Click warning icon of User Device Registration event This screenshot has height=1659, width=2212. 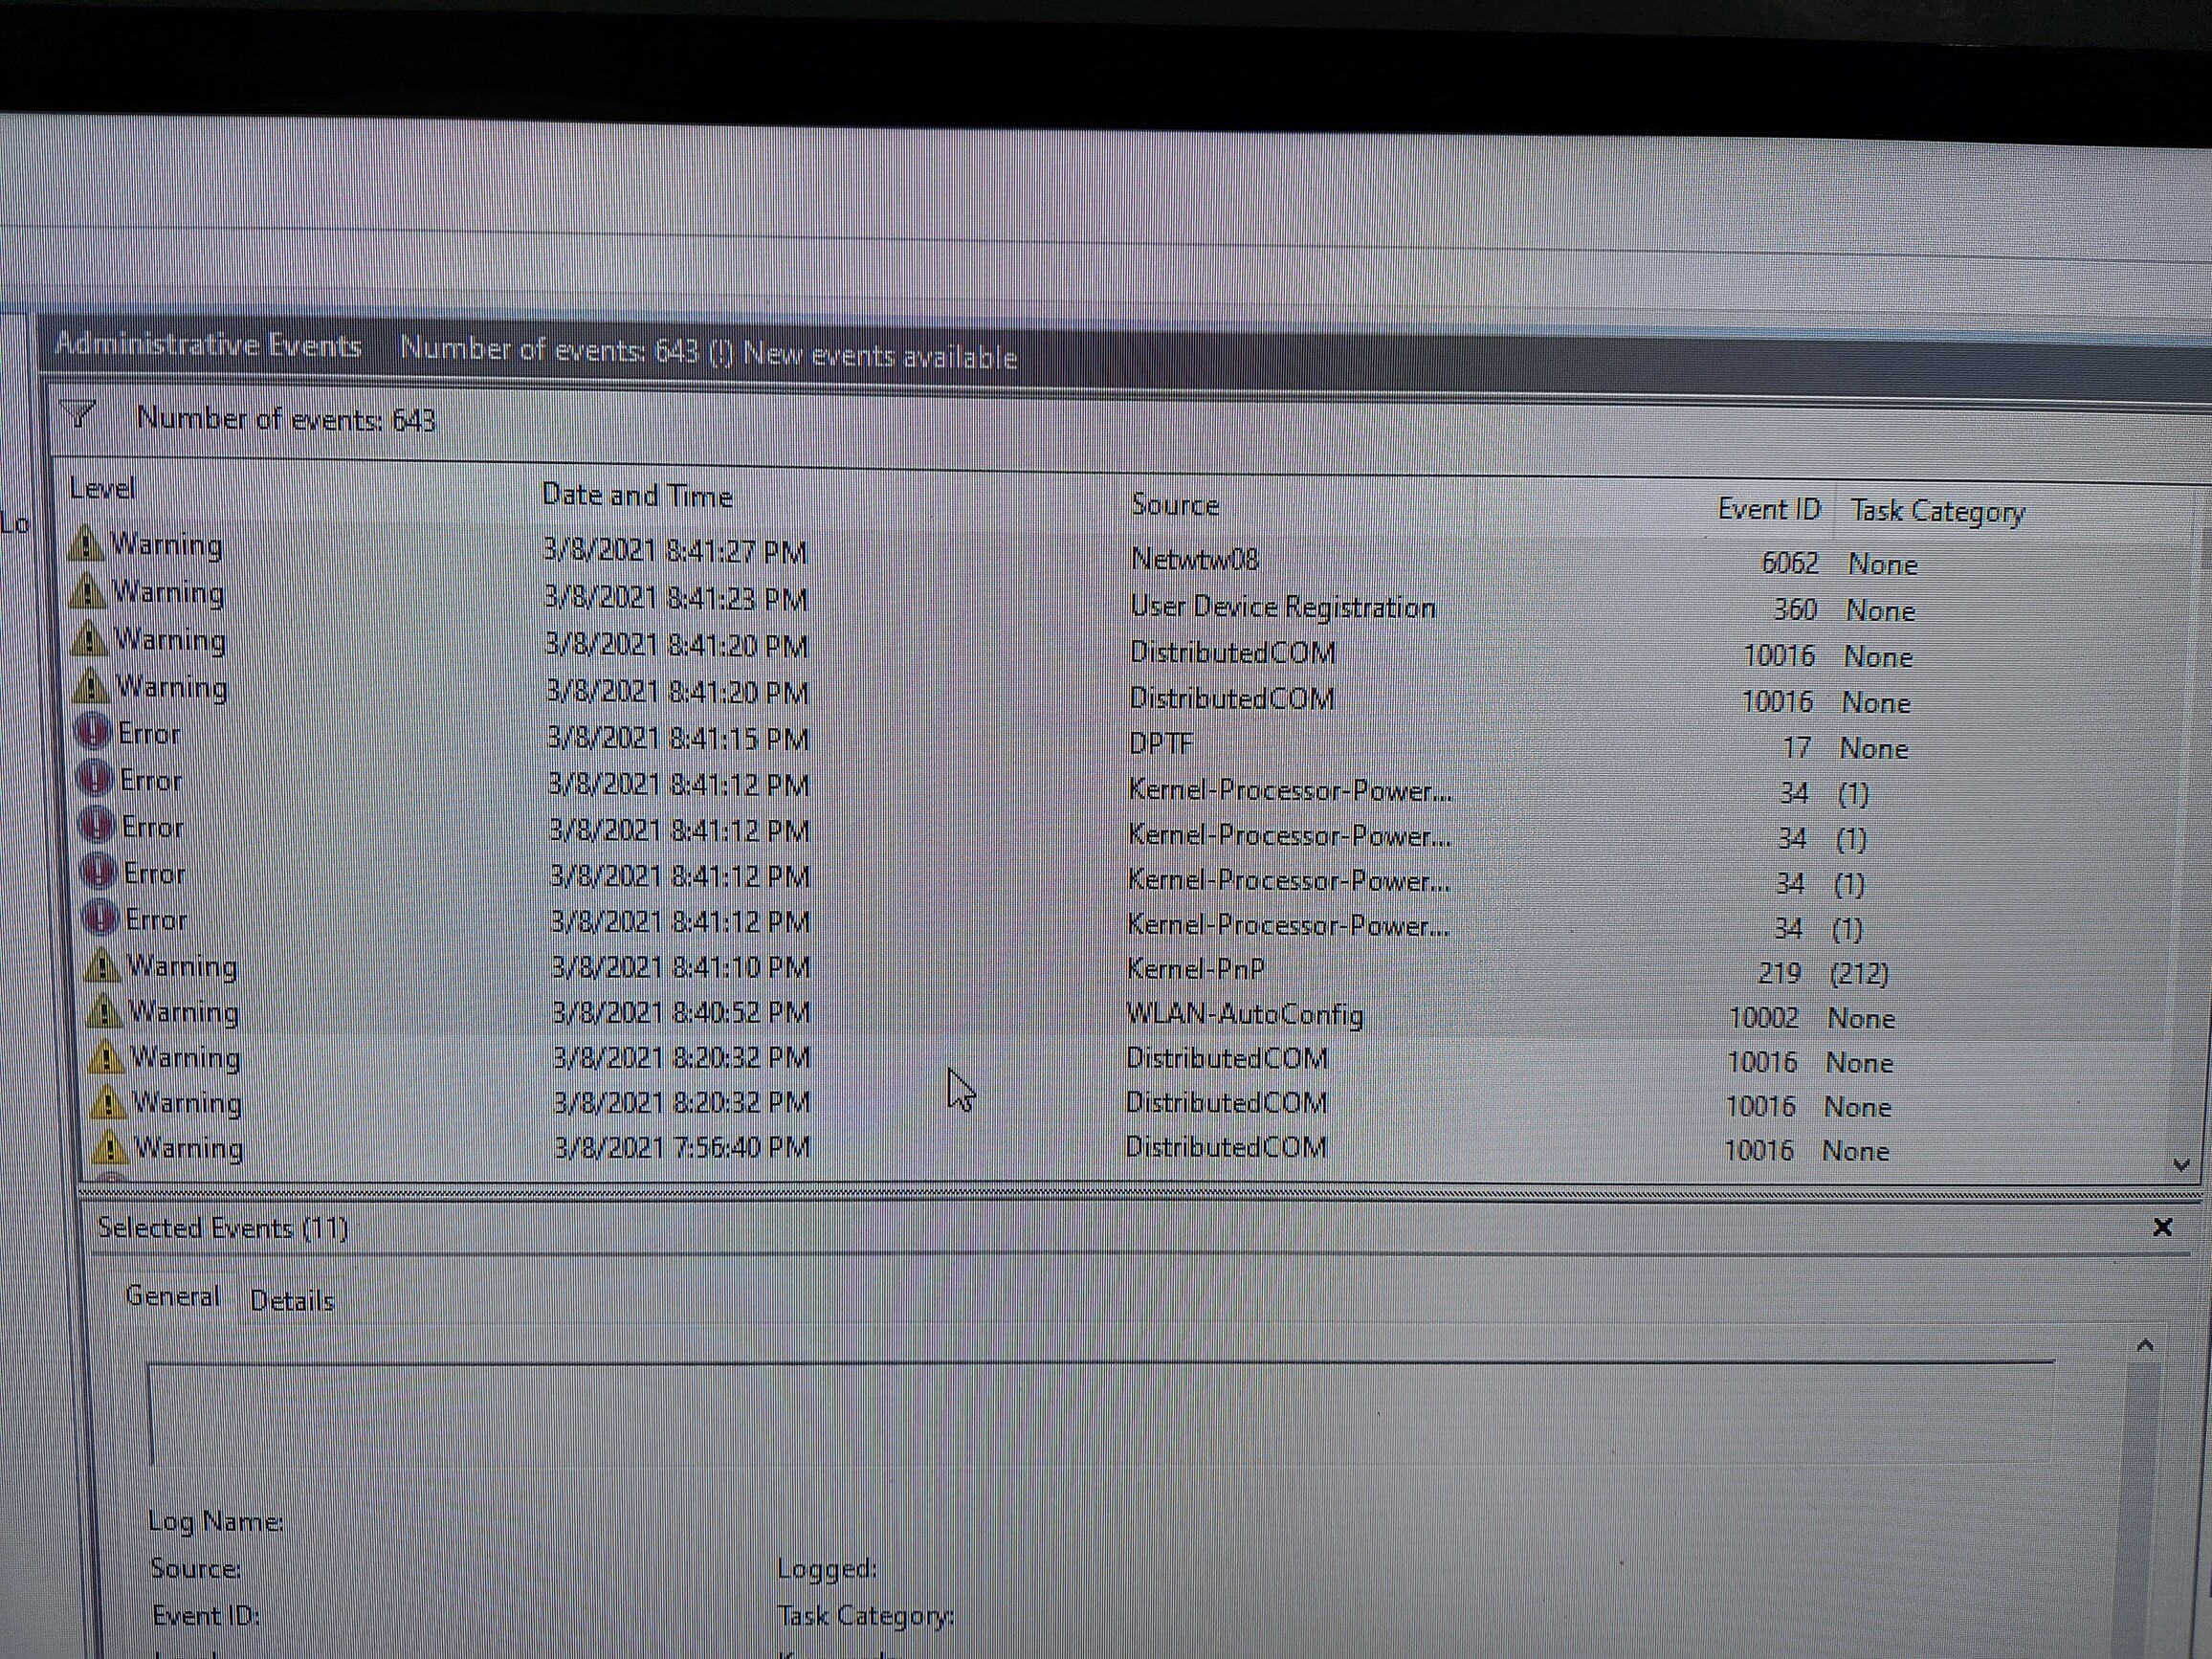point(88,592)
